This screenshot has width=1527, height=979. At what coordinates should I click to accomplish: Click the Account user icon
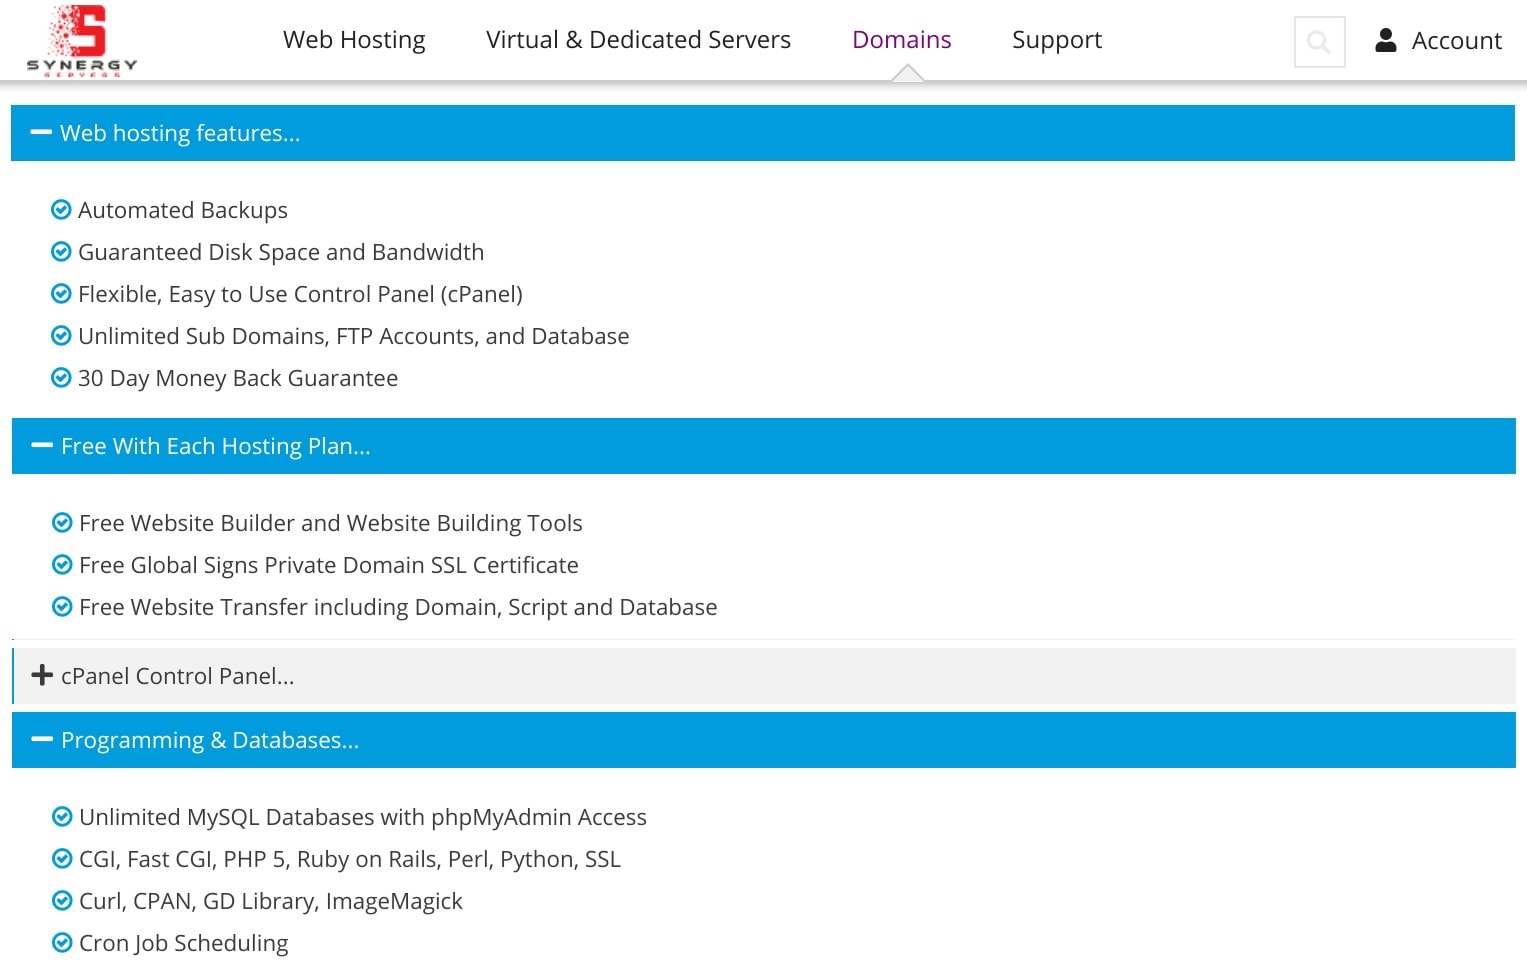click(x=1385, y=40)
